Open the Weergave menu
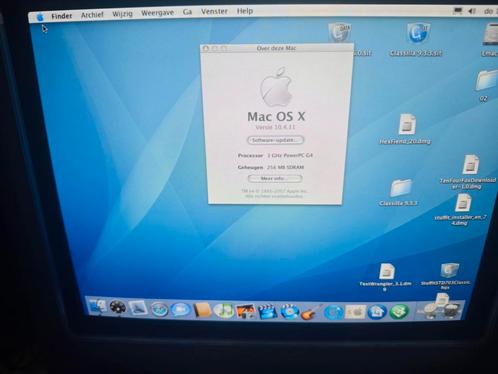The width and height of the screenshot is (498, 374). pos(157,13)
